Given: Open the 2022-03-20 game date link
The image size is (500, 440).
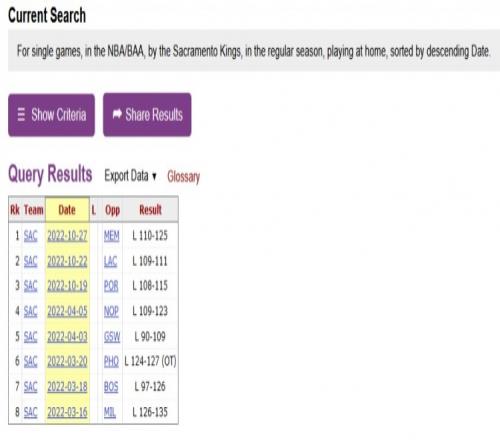Looking at the screenshot, I should 67,361.
